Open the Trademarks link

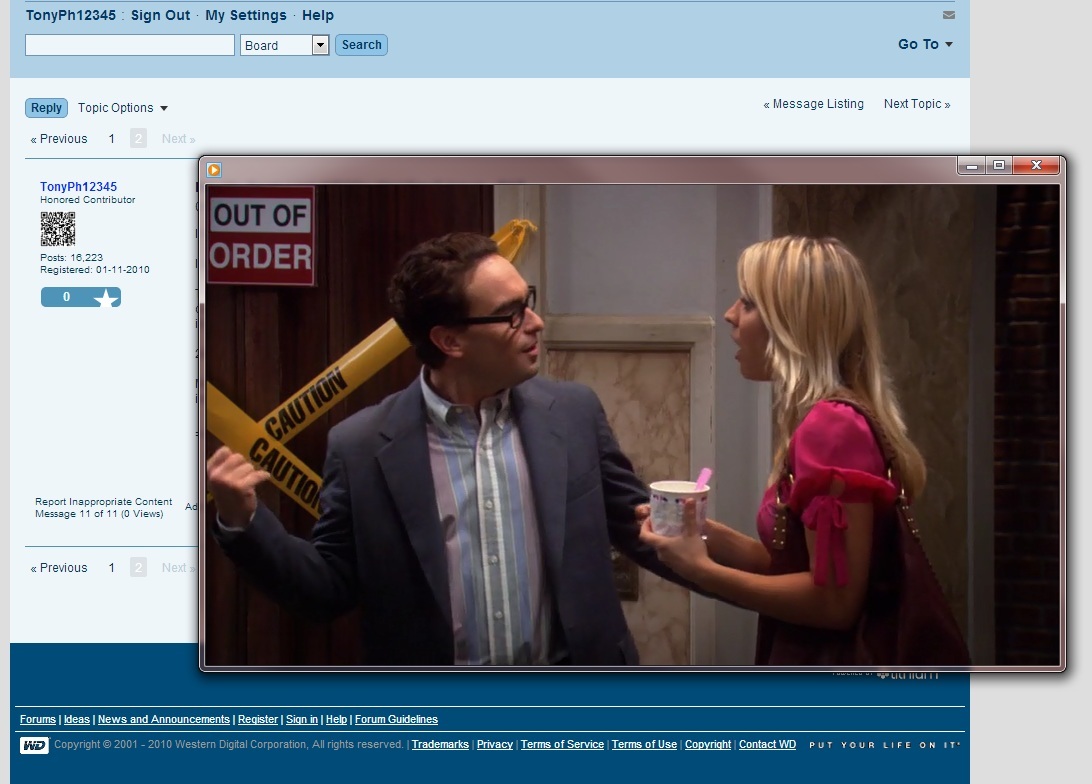pyautogui.click(x=440, y=744)
